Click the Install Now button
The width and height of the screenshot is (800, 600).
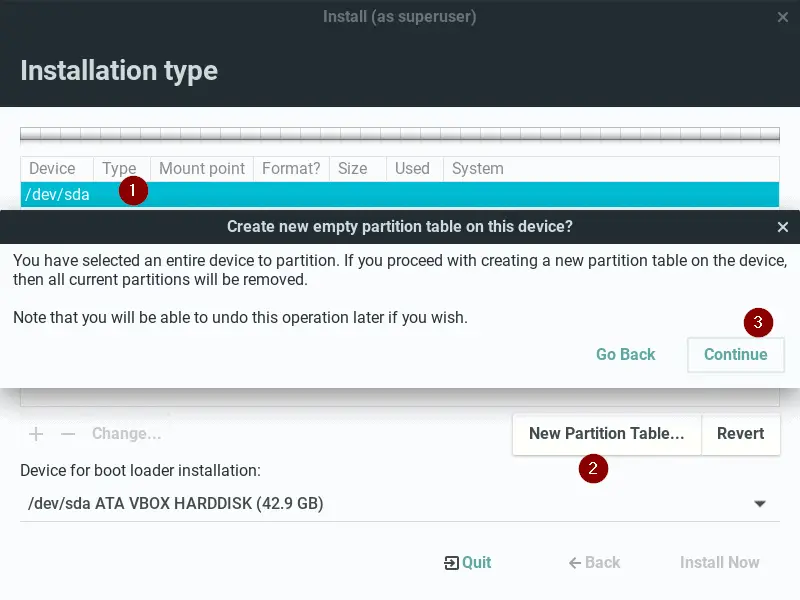(719, 562)
